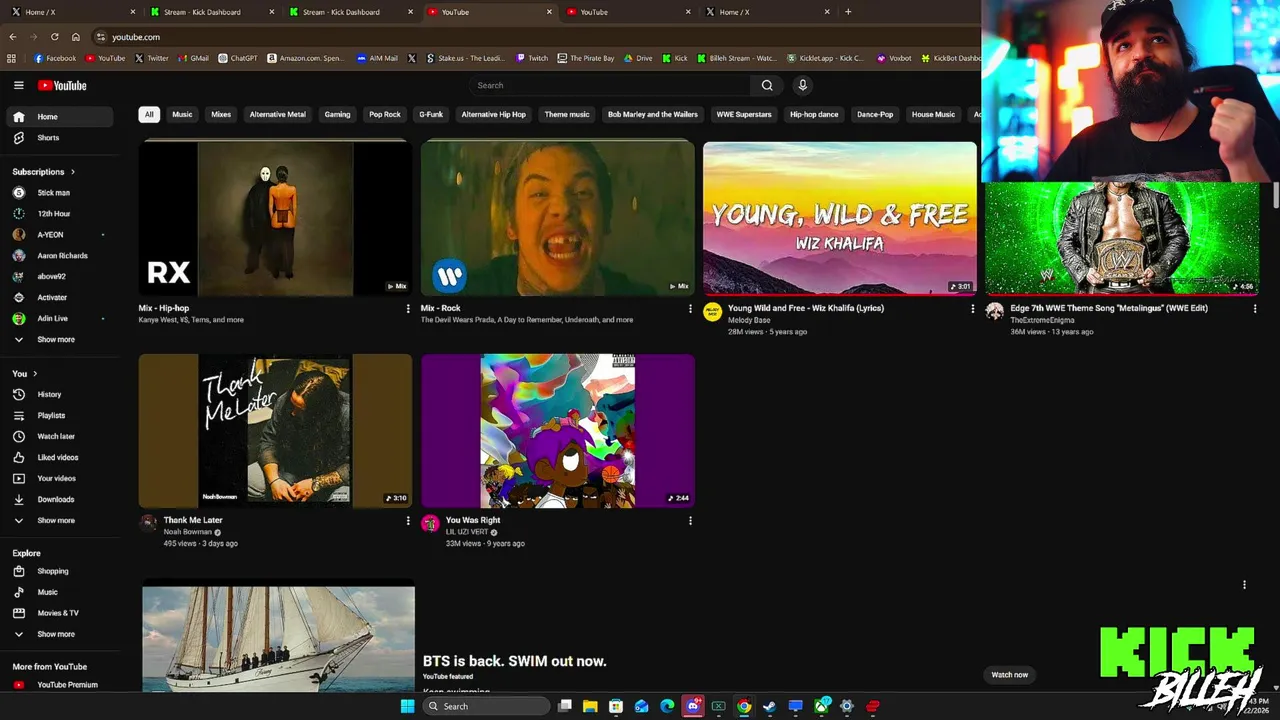This screenshot has height=720, width=1280.
Task: Open the Subscriptions heading chevron
Action: point(72,172)
